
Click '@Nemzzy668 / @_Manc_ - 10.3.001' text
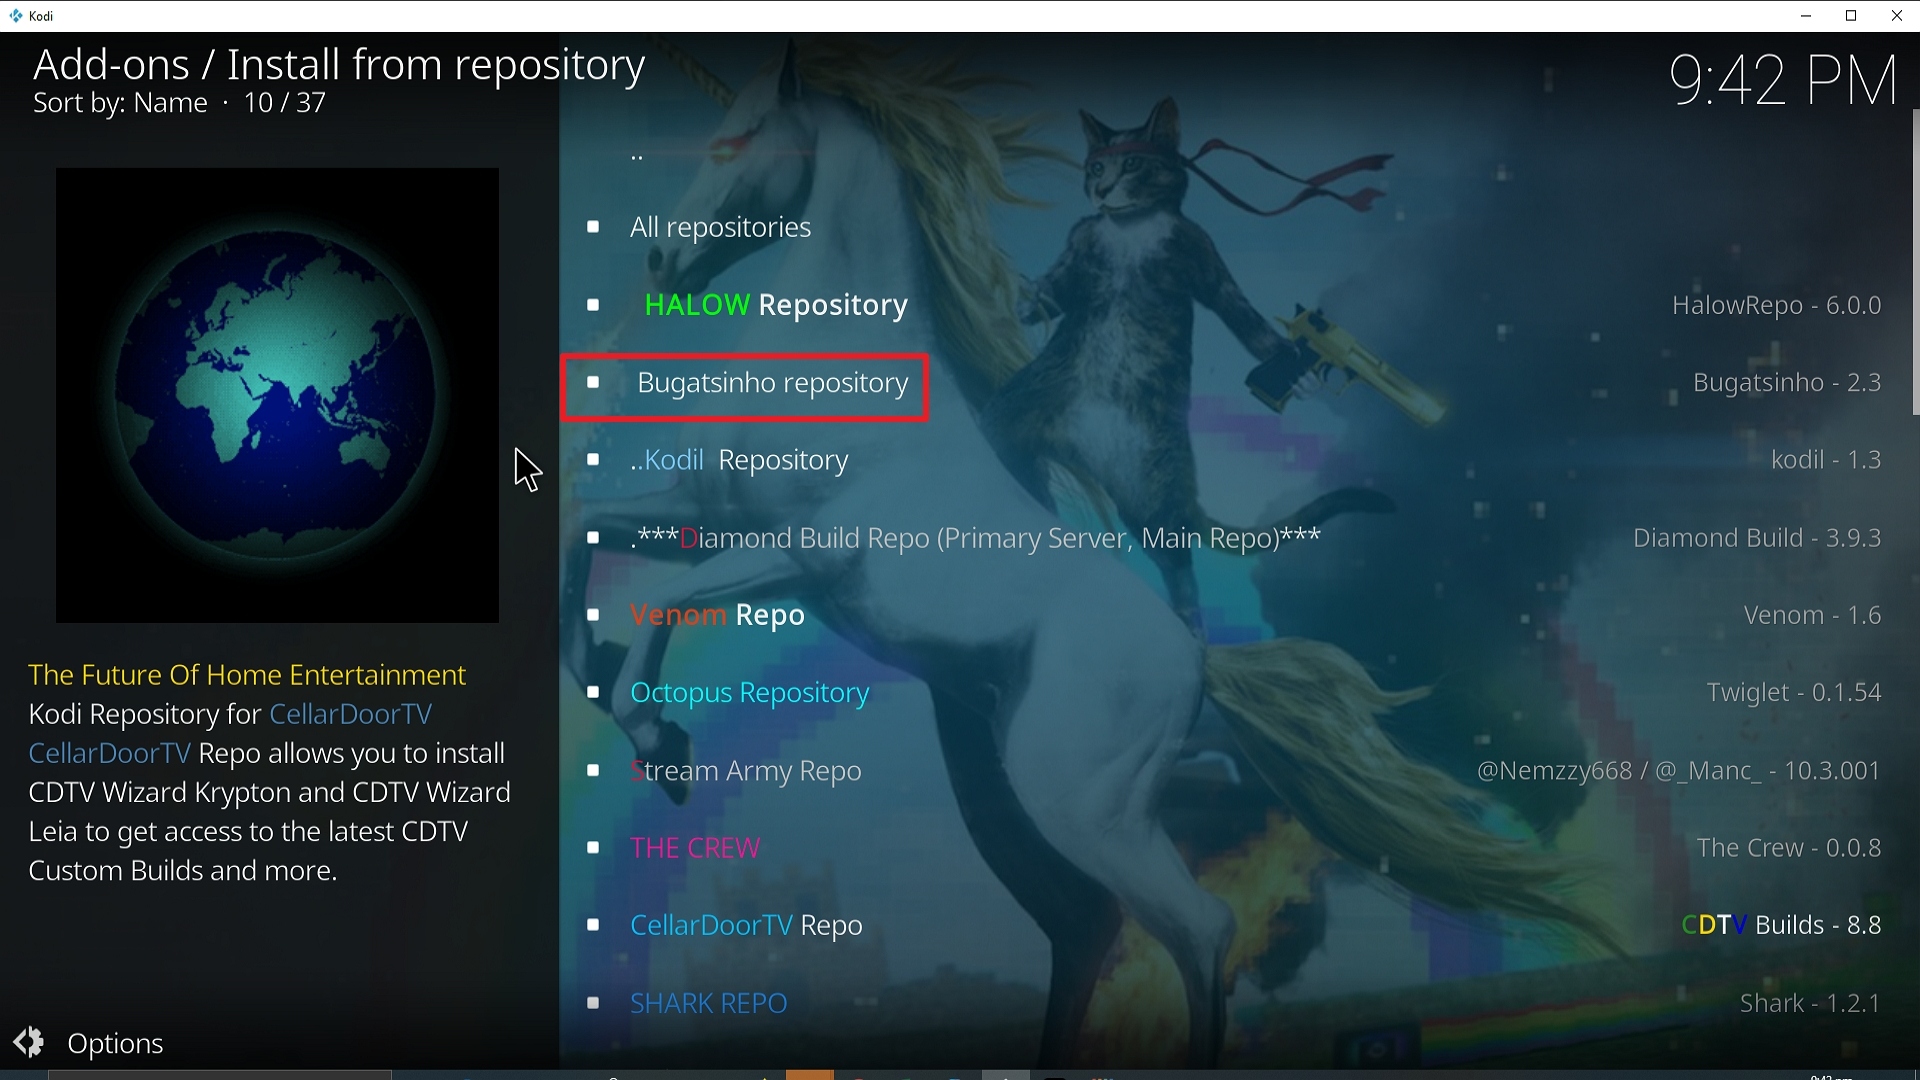(1679, 771)
